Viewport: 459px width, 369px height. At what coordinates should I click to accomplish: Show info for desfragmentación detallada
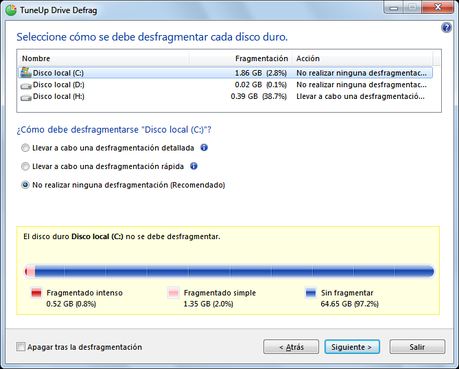point(204,147)
